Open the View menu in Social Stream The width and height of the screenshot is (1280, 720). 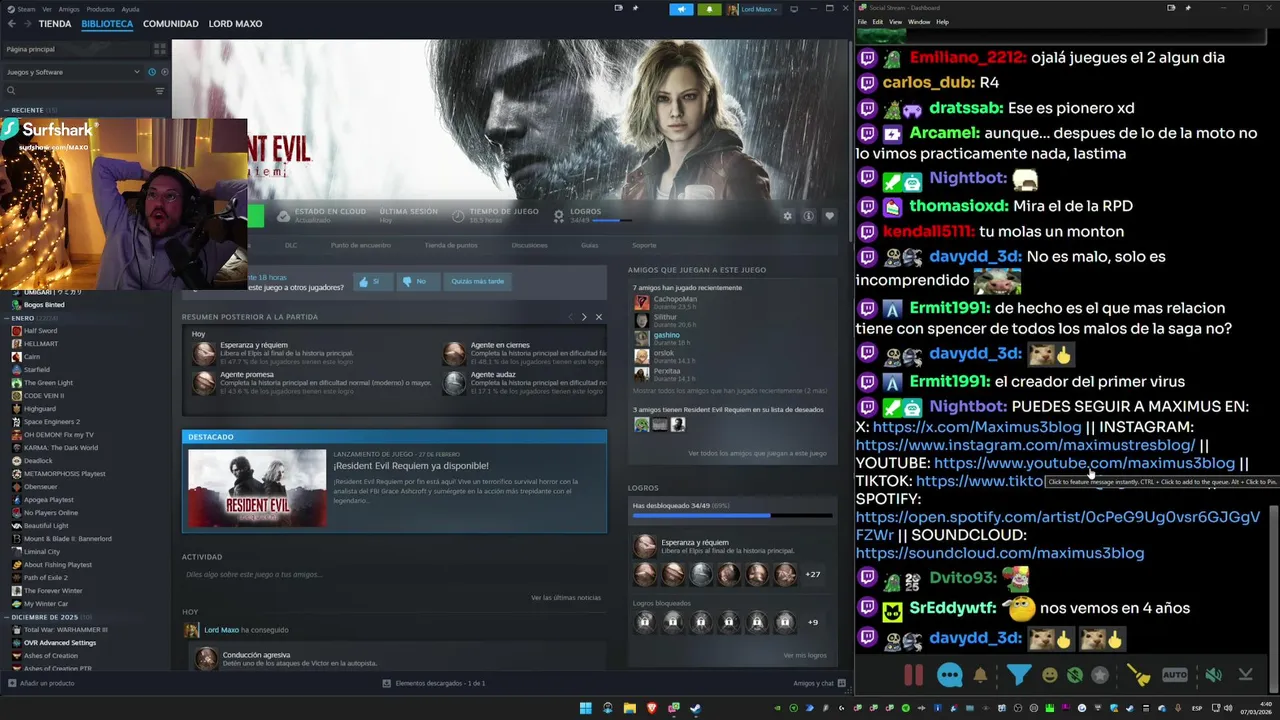[895, 21]
